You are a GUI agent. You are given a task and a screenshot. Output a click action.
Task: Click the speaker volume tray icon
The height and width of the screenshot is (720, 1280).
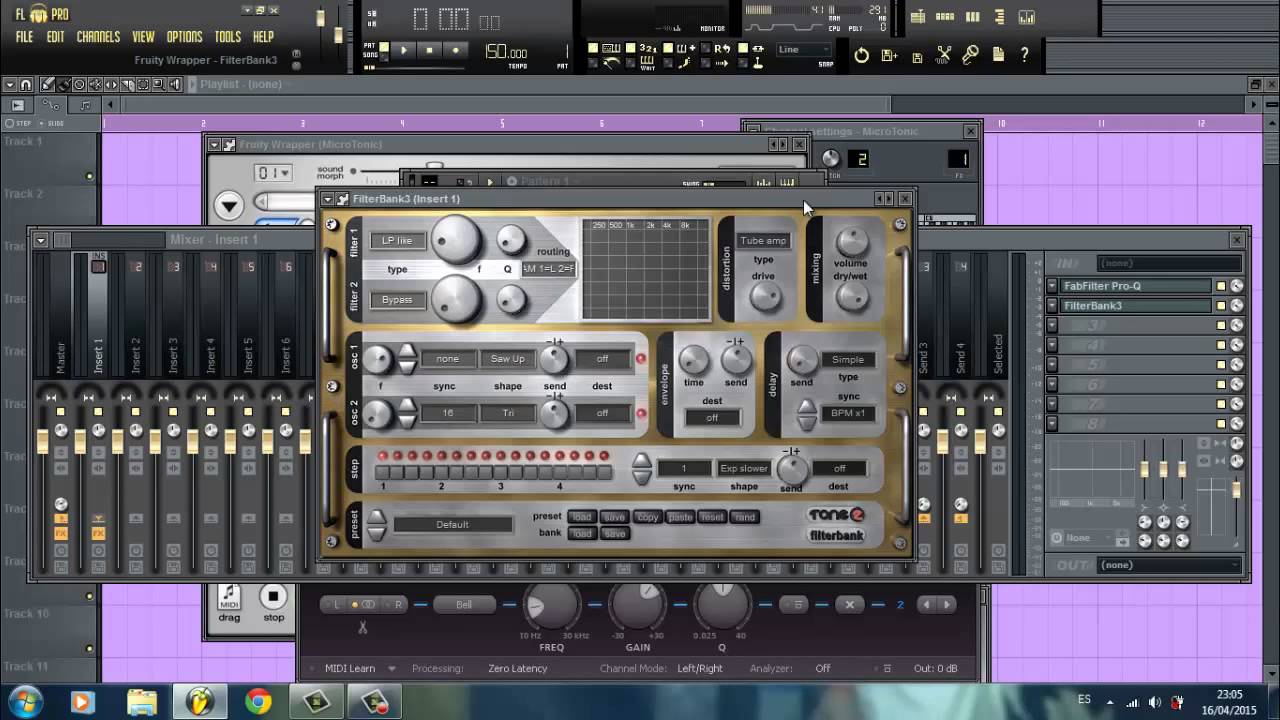click(1155, 702)
